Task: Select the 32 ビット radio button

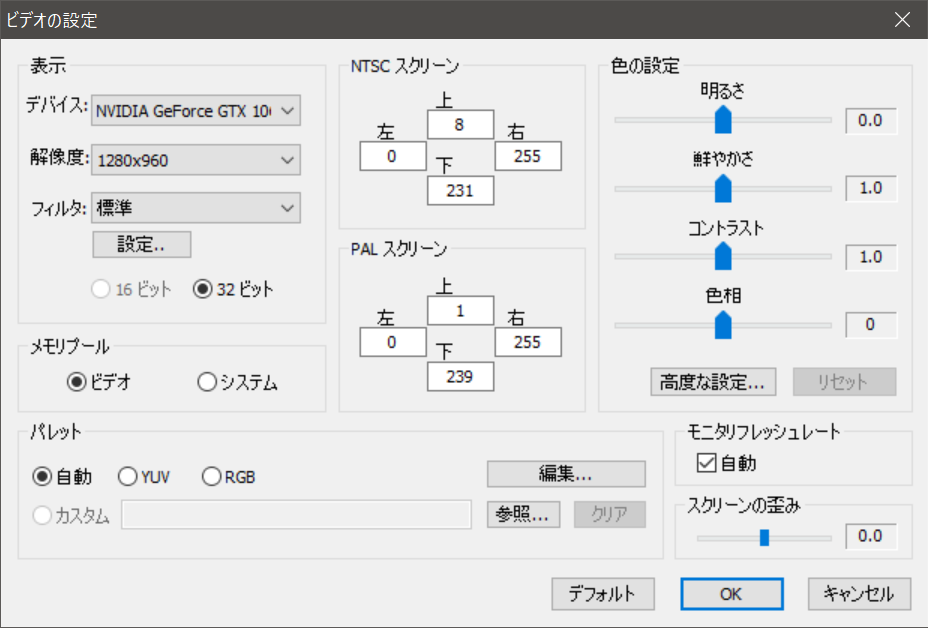Action: [201, 289]
